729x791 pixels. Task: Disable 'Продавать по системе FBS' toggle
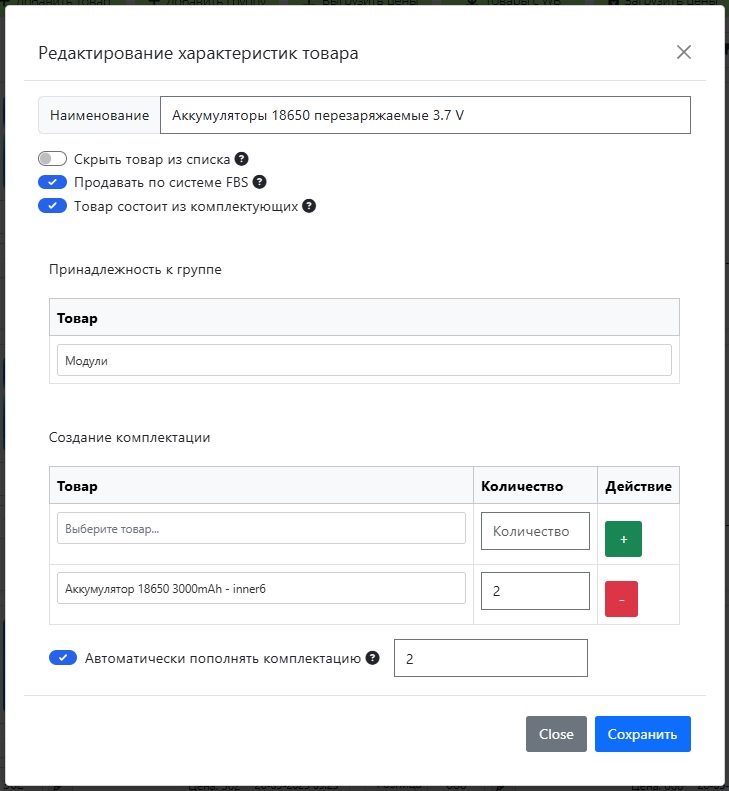[x=52, y=182]
